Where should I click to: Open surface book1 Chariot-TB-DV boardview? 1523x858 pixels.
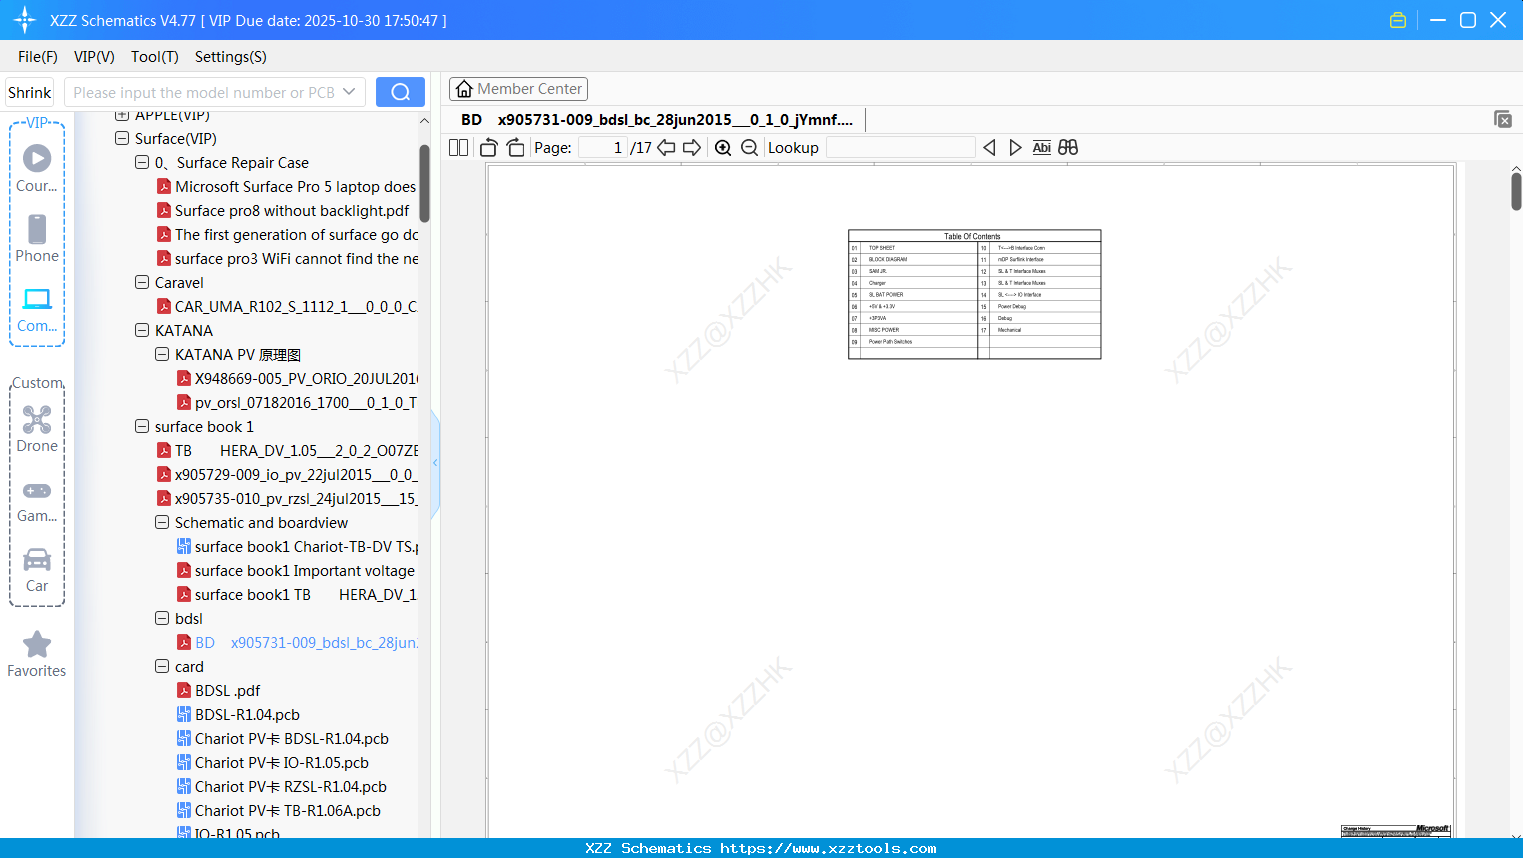click(x=297, y=547)
